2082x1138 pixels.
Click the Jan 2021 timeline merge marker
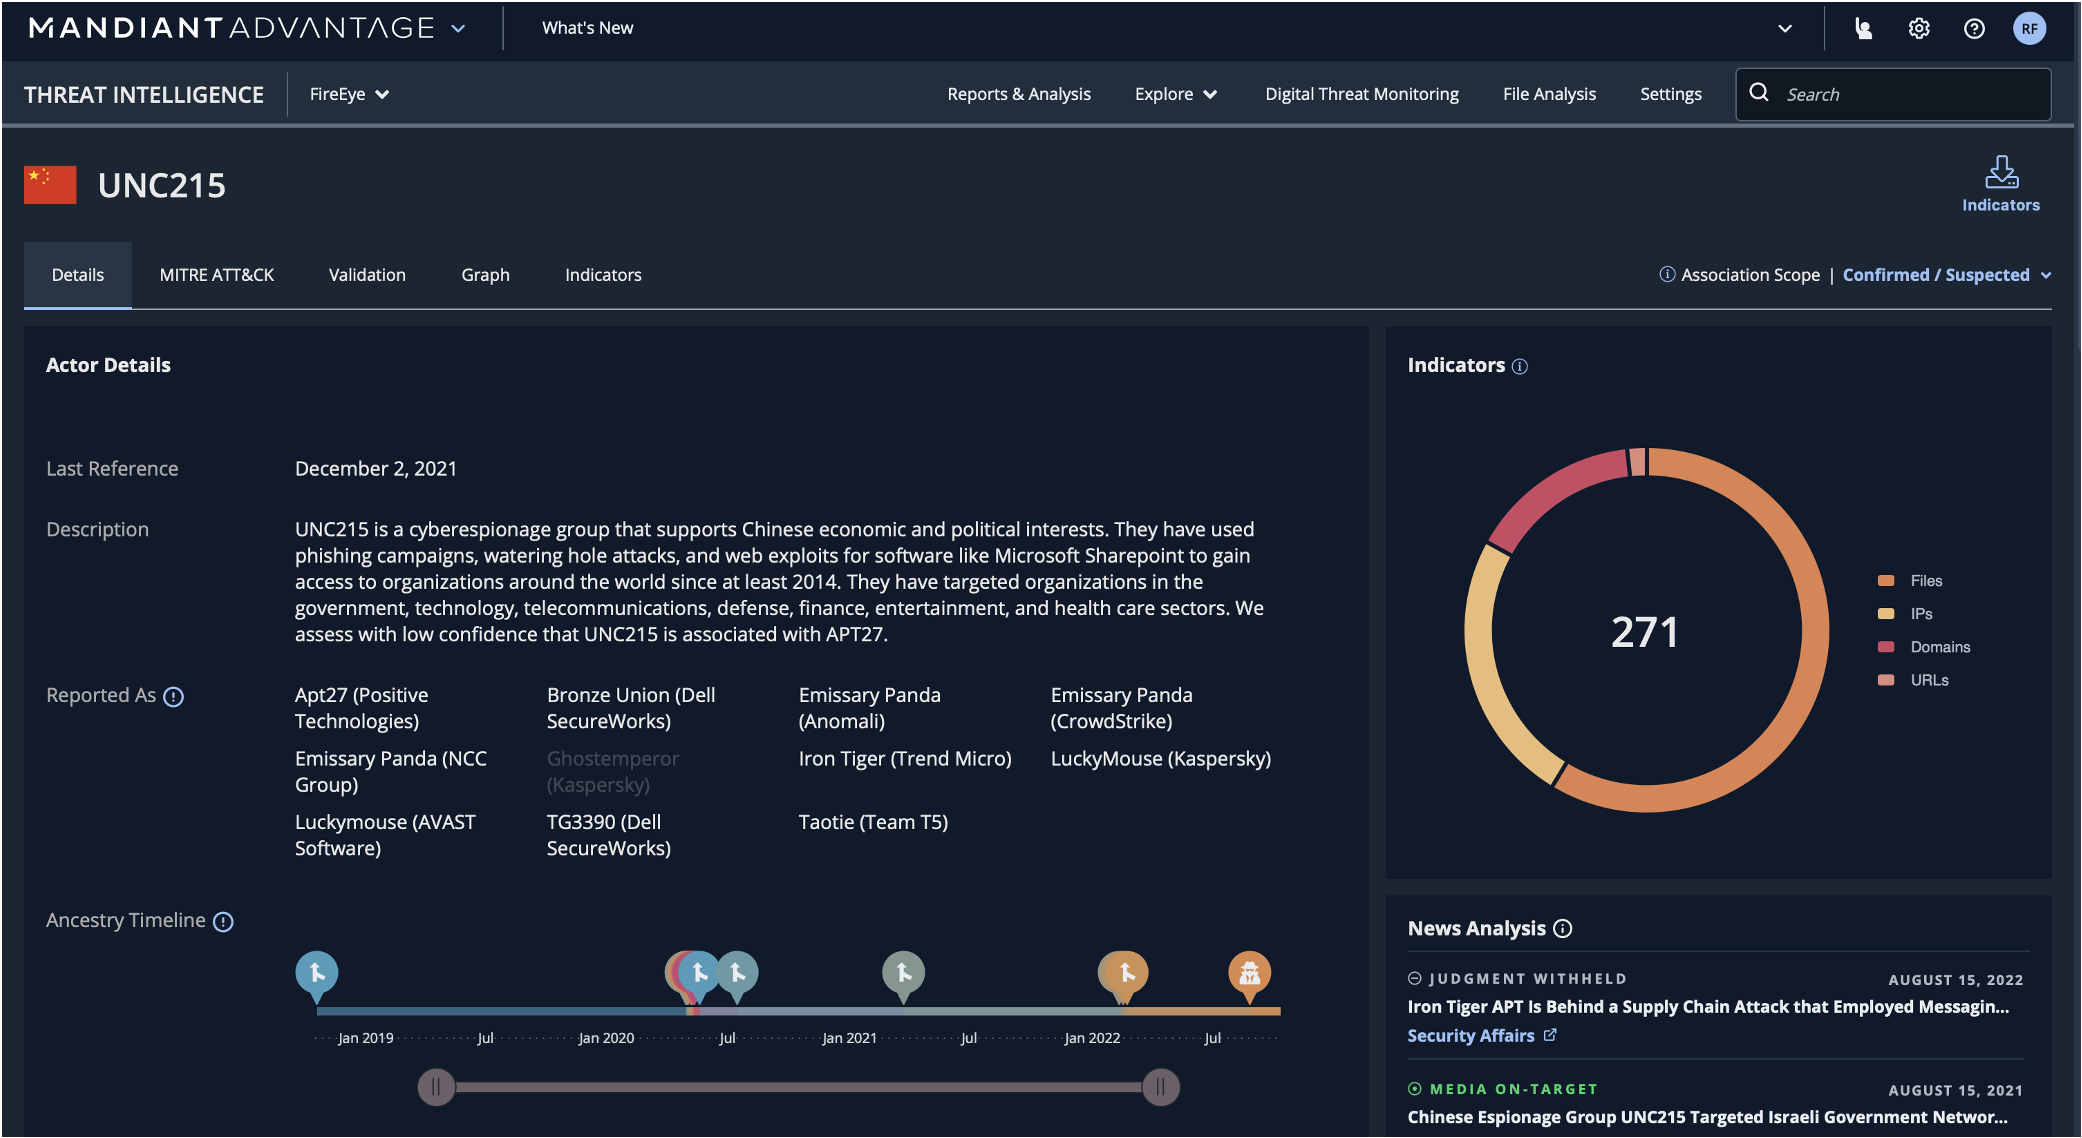pos(903,975)
